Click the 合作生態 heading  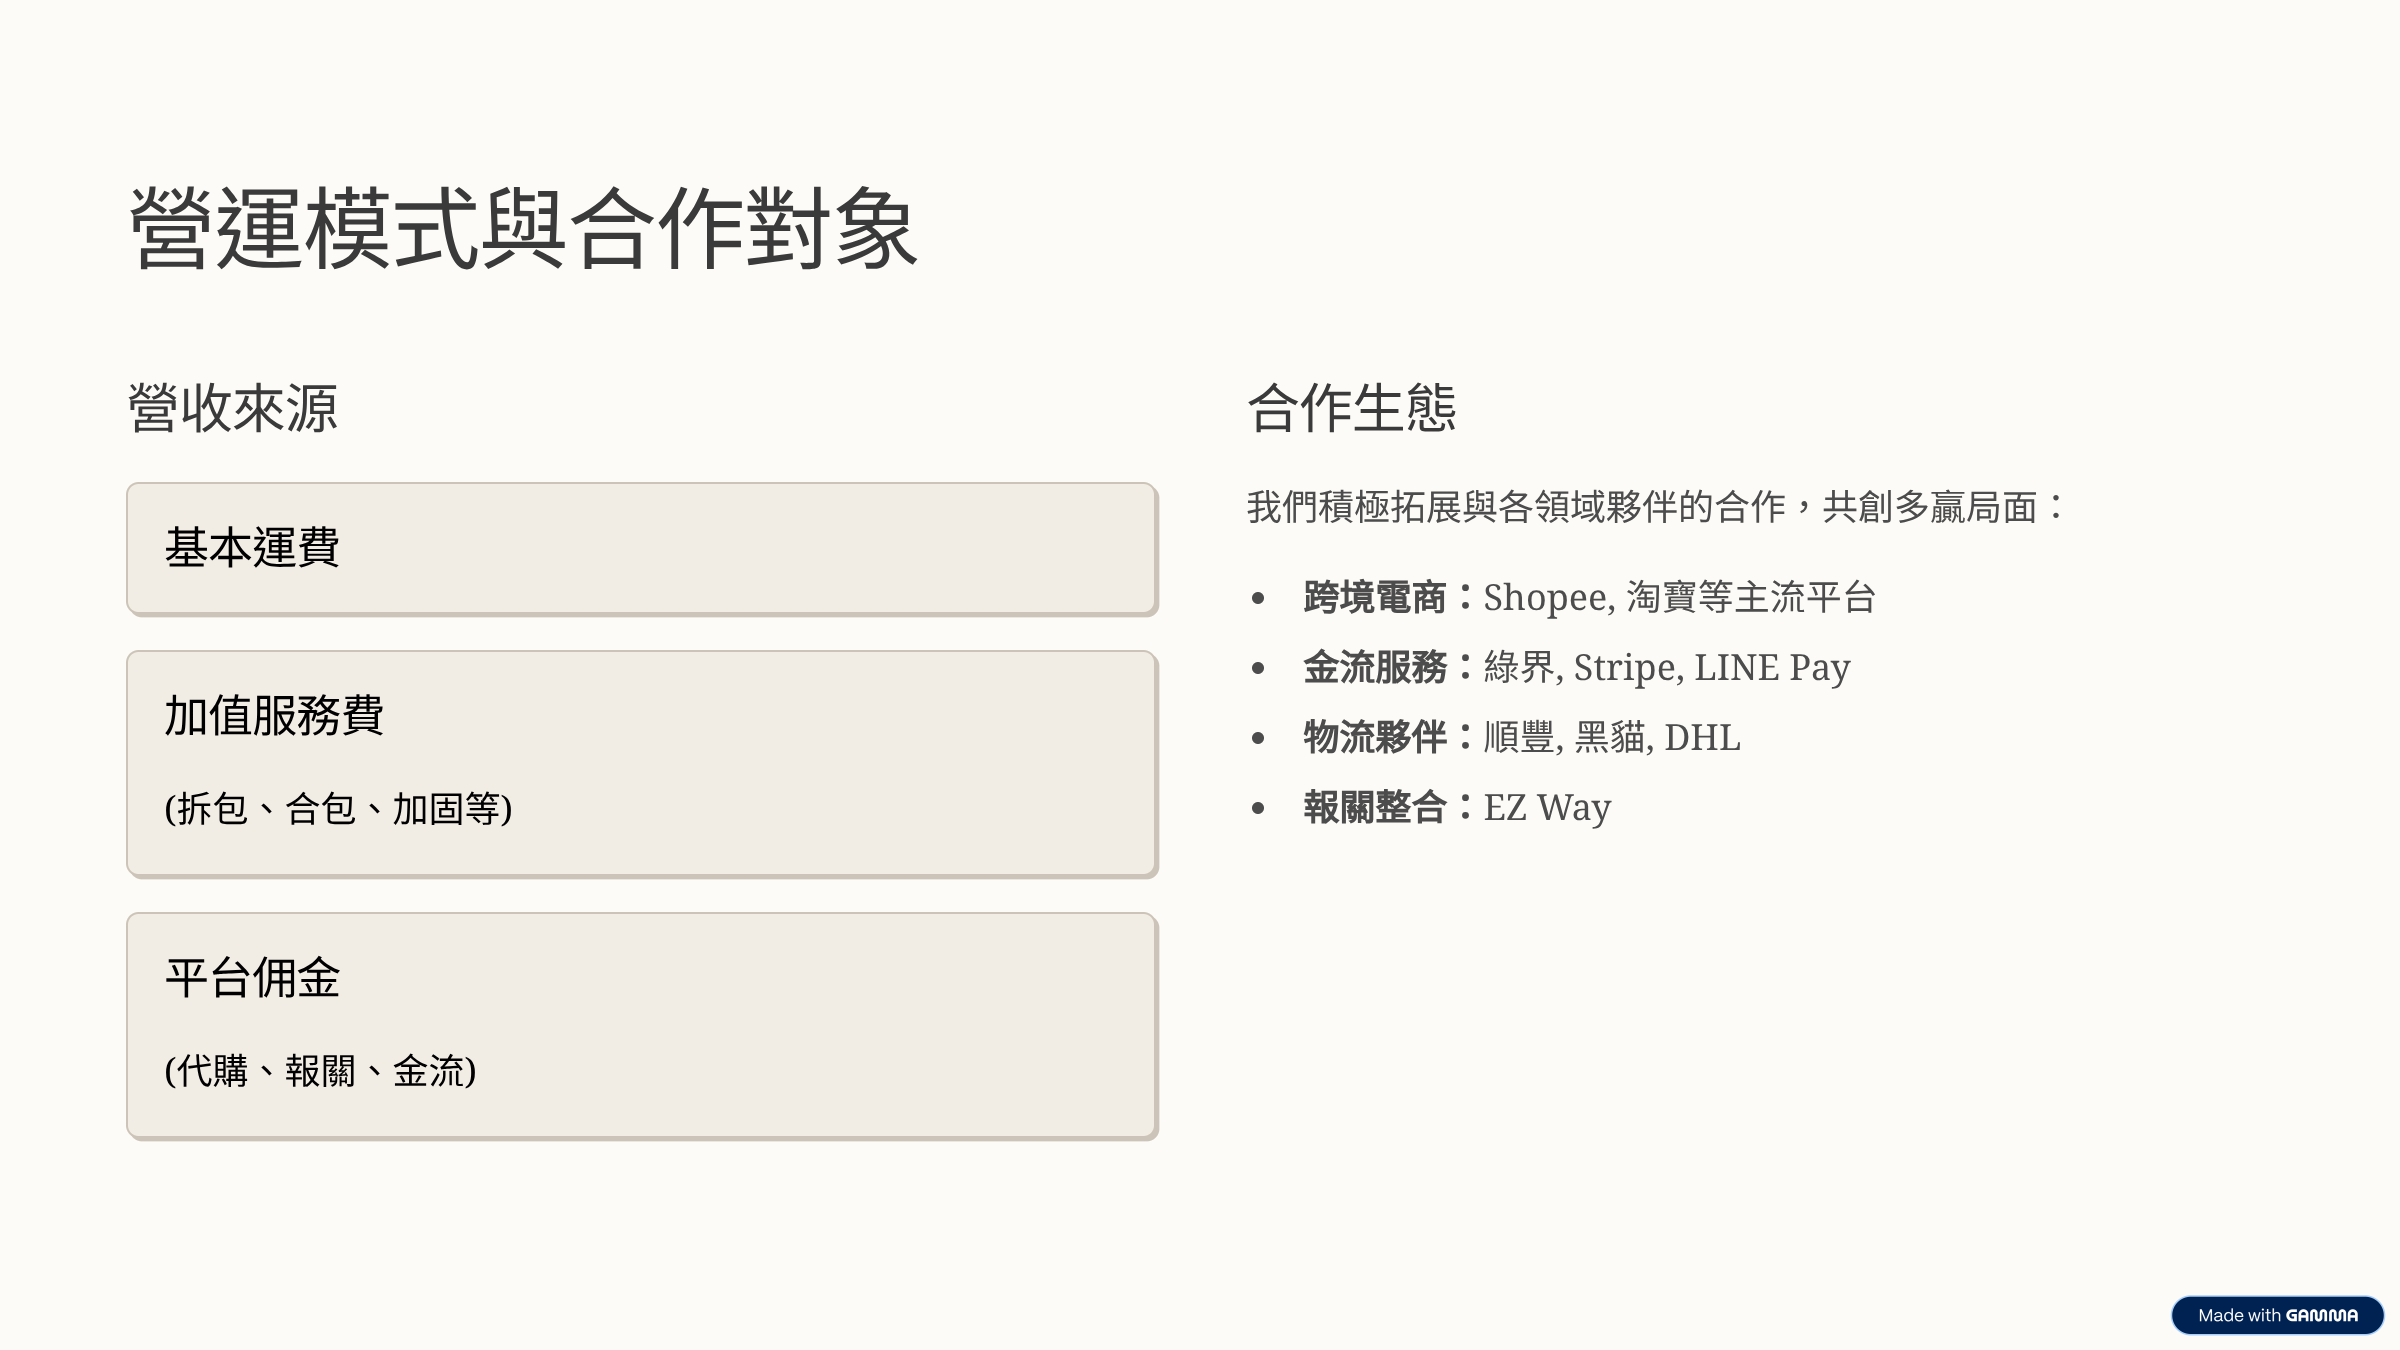[1352, 408]
